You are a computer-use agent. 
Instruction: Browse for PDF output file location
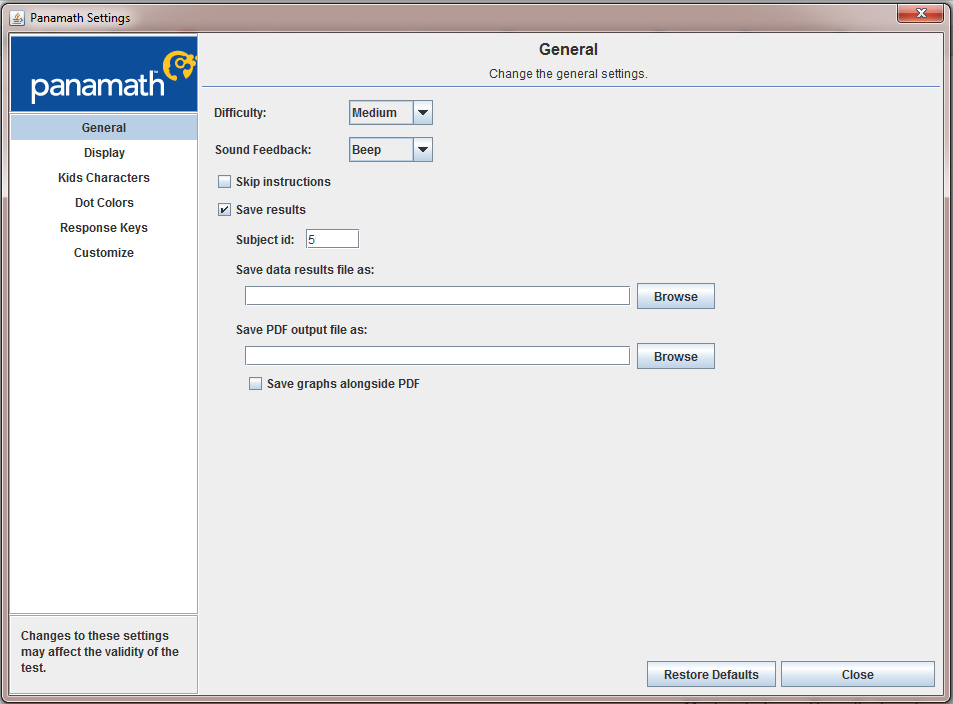click(676, 356)
